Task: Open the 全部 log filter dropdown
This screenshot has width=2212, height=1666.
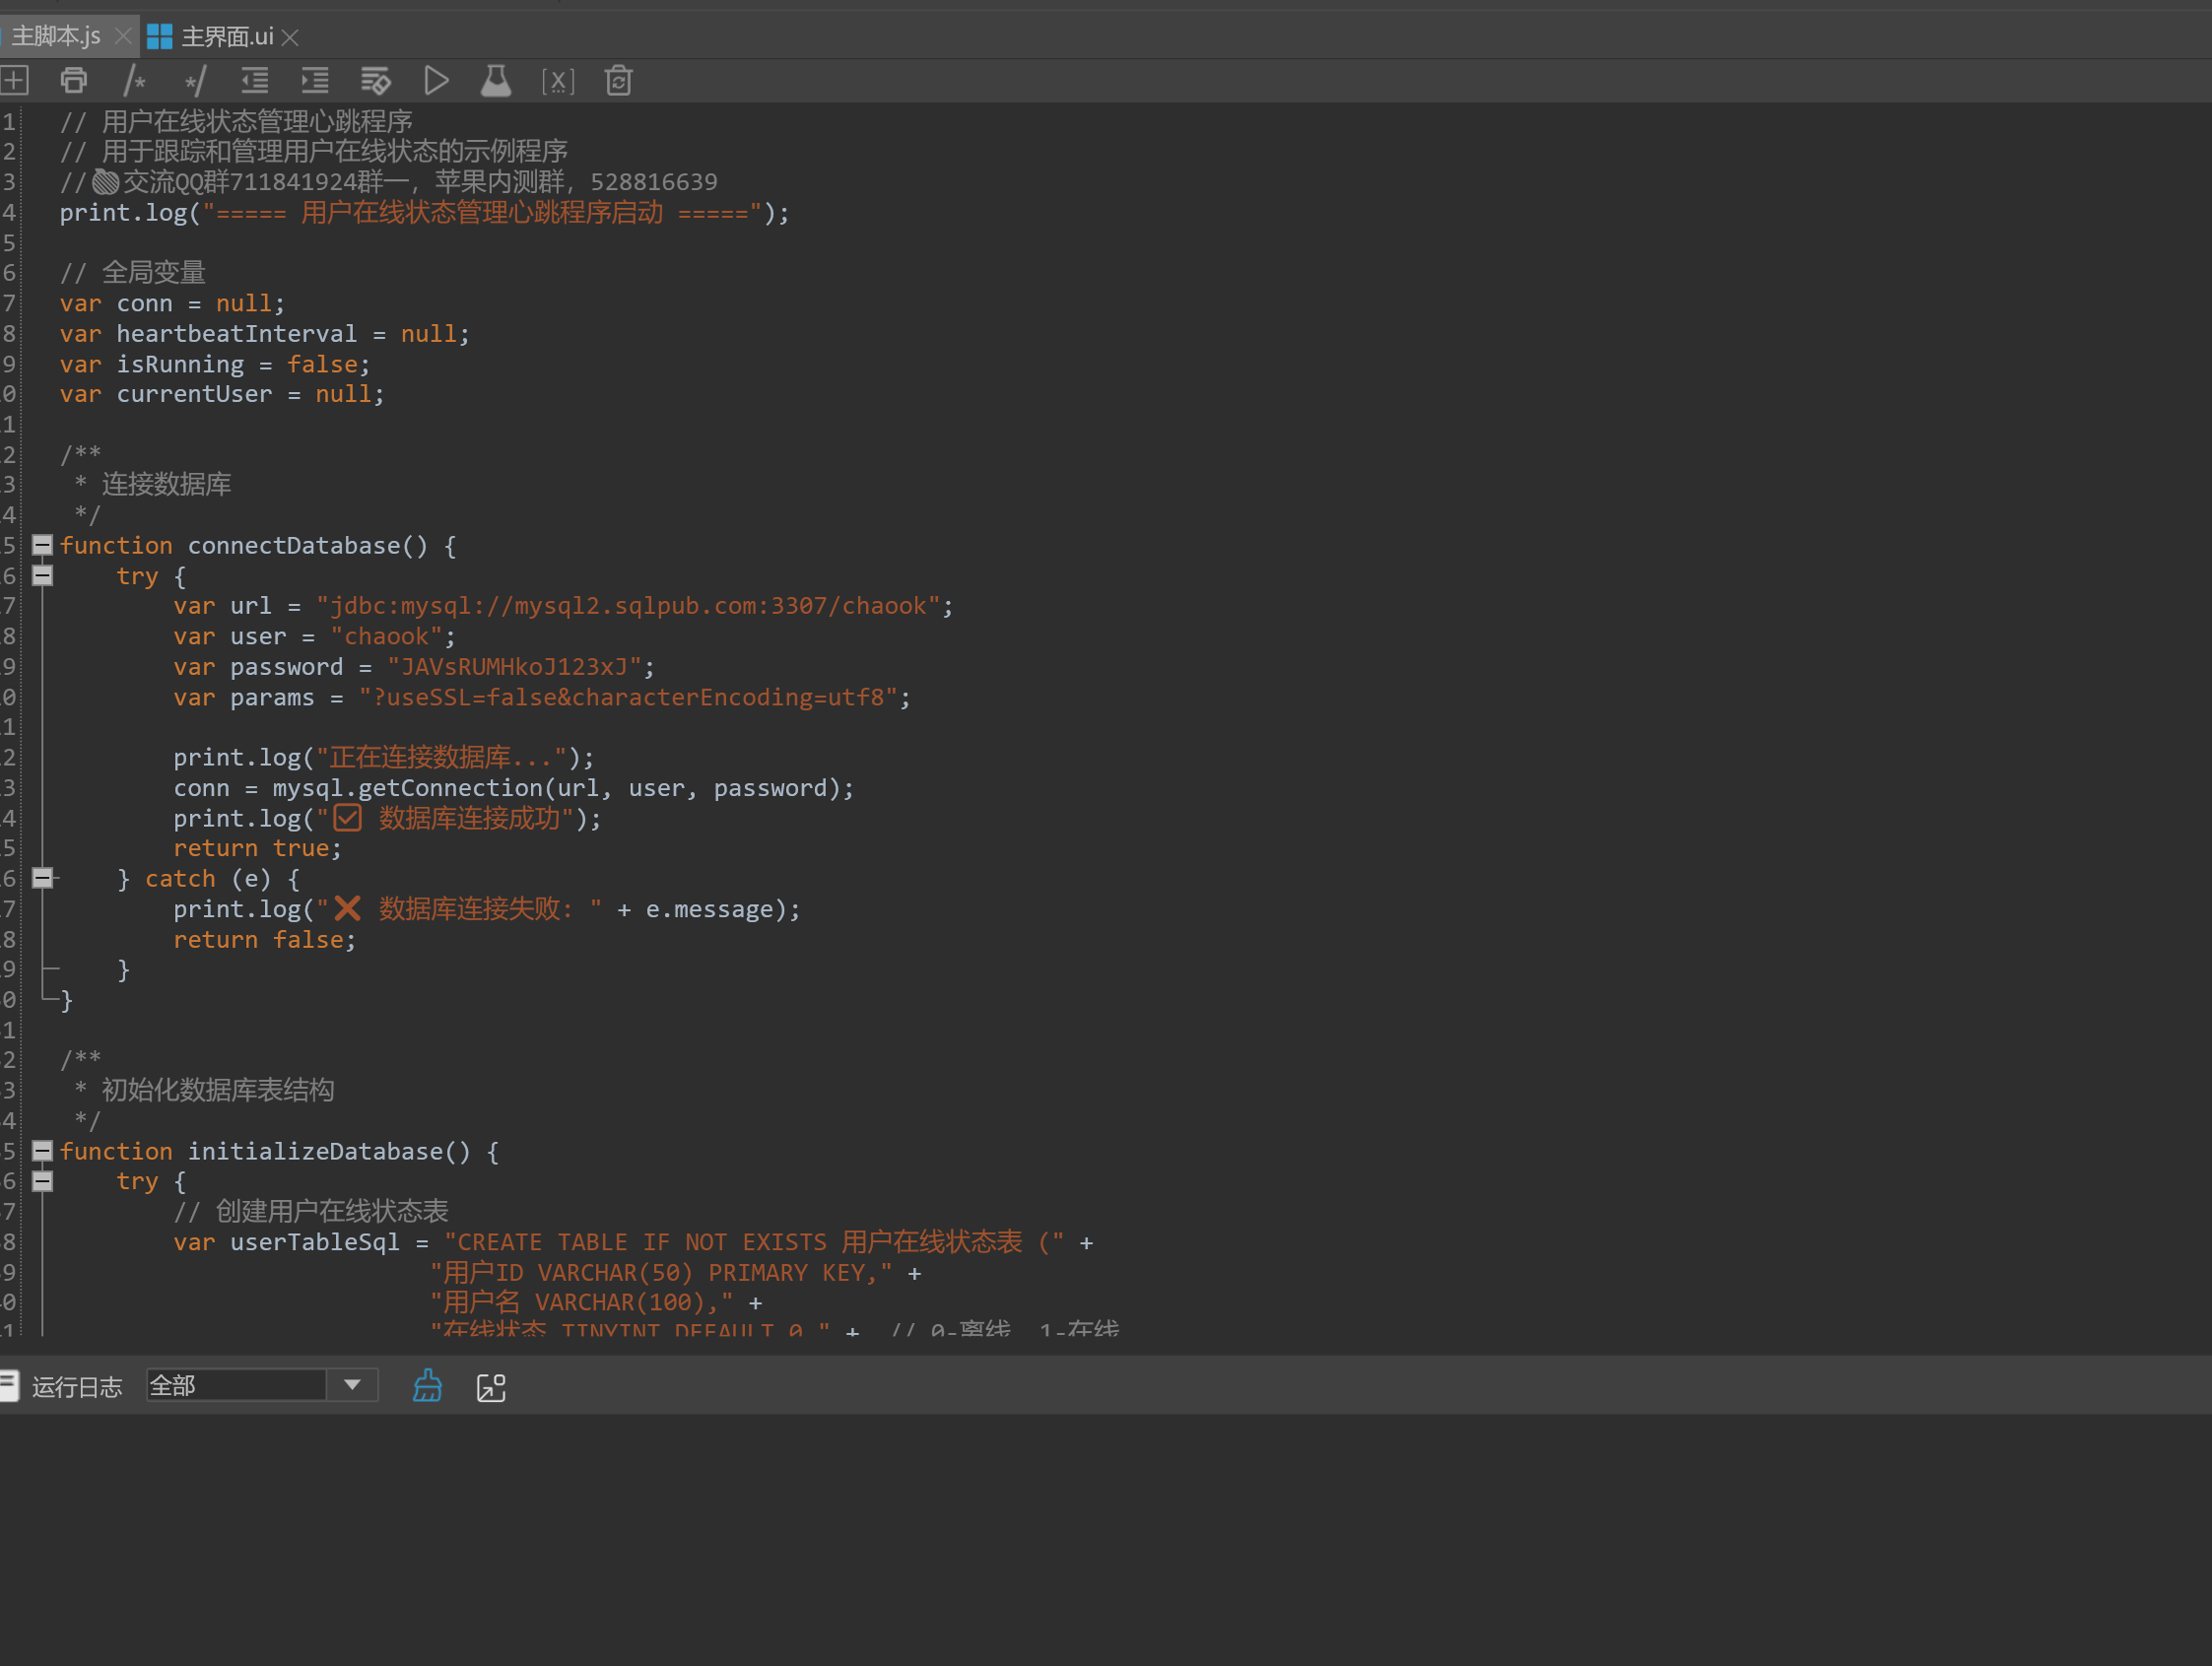Action: click(x=352, y=1385)
